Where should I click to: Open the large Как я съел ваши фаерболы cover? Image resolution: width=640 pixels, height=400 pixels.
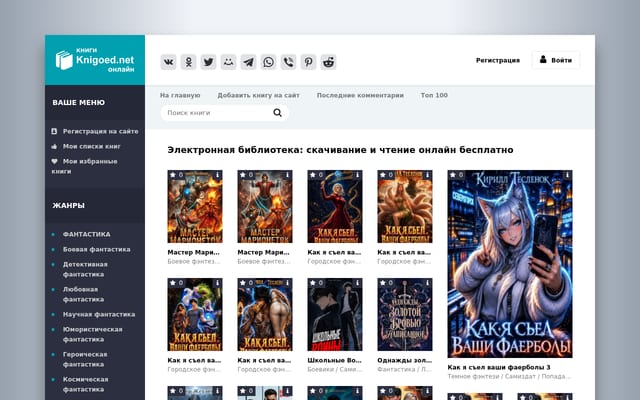click(x=510, y=264)
